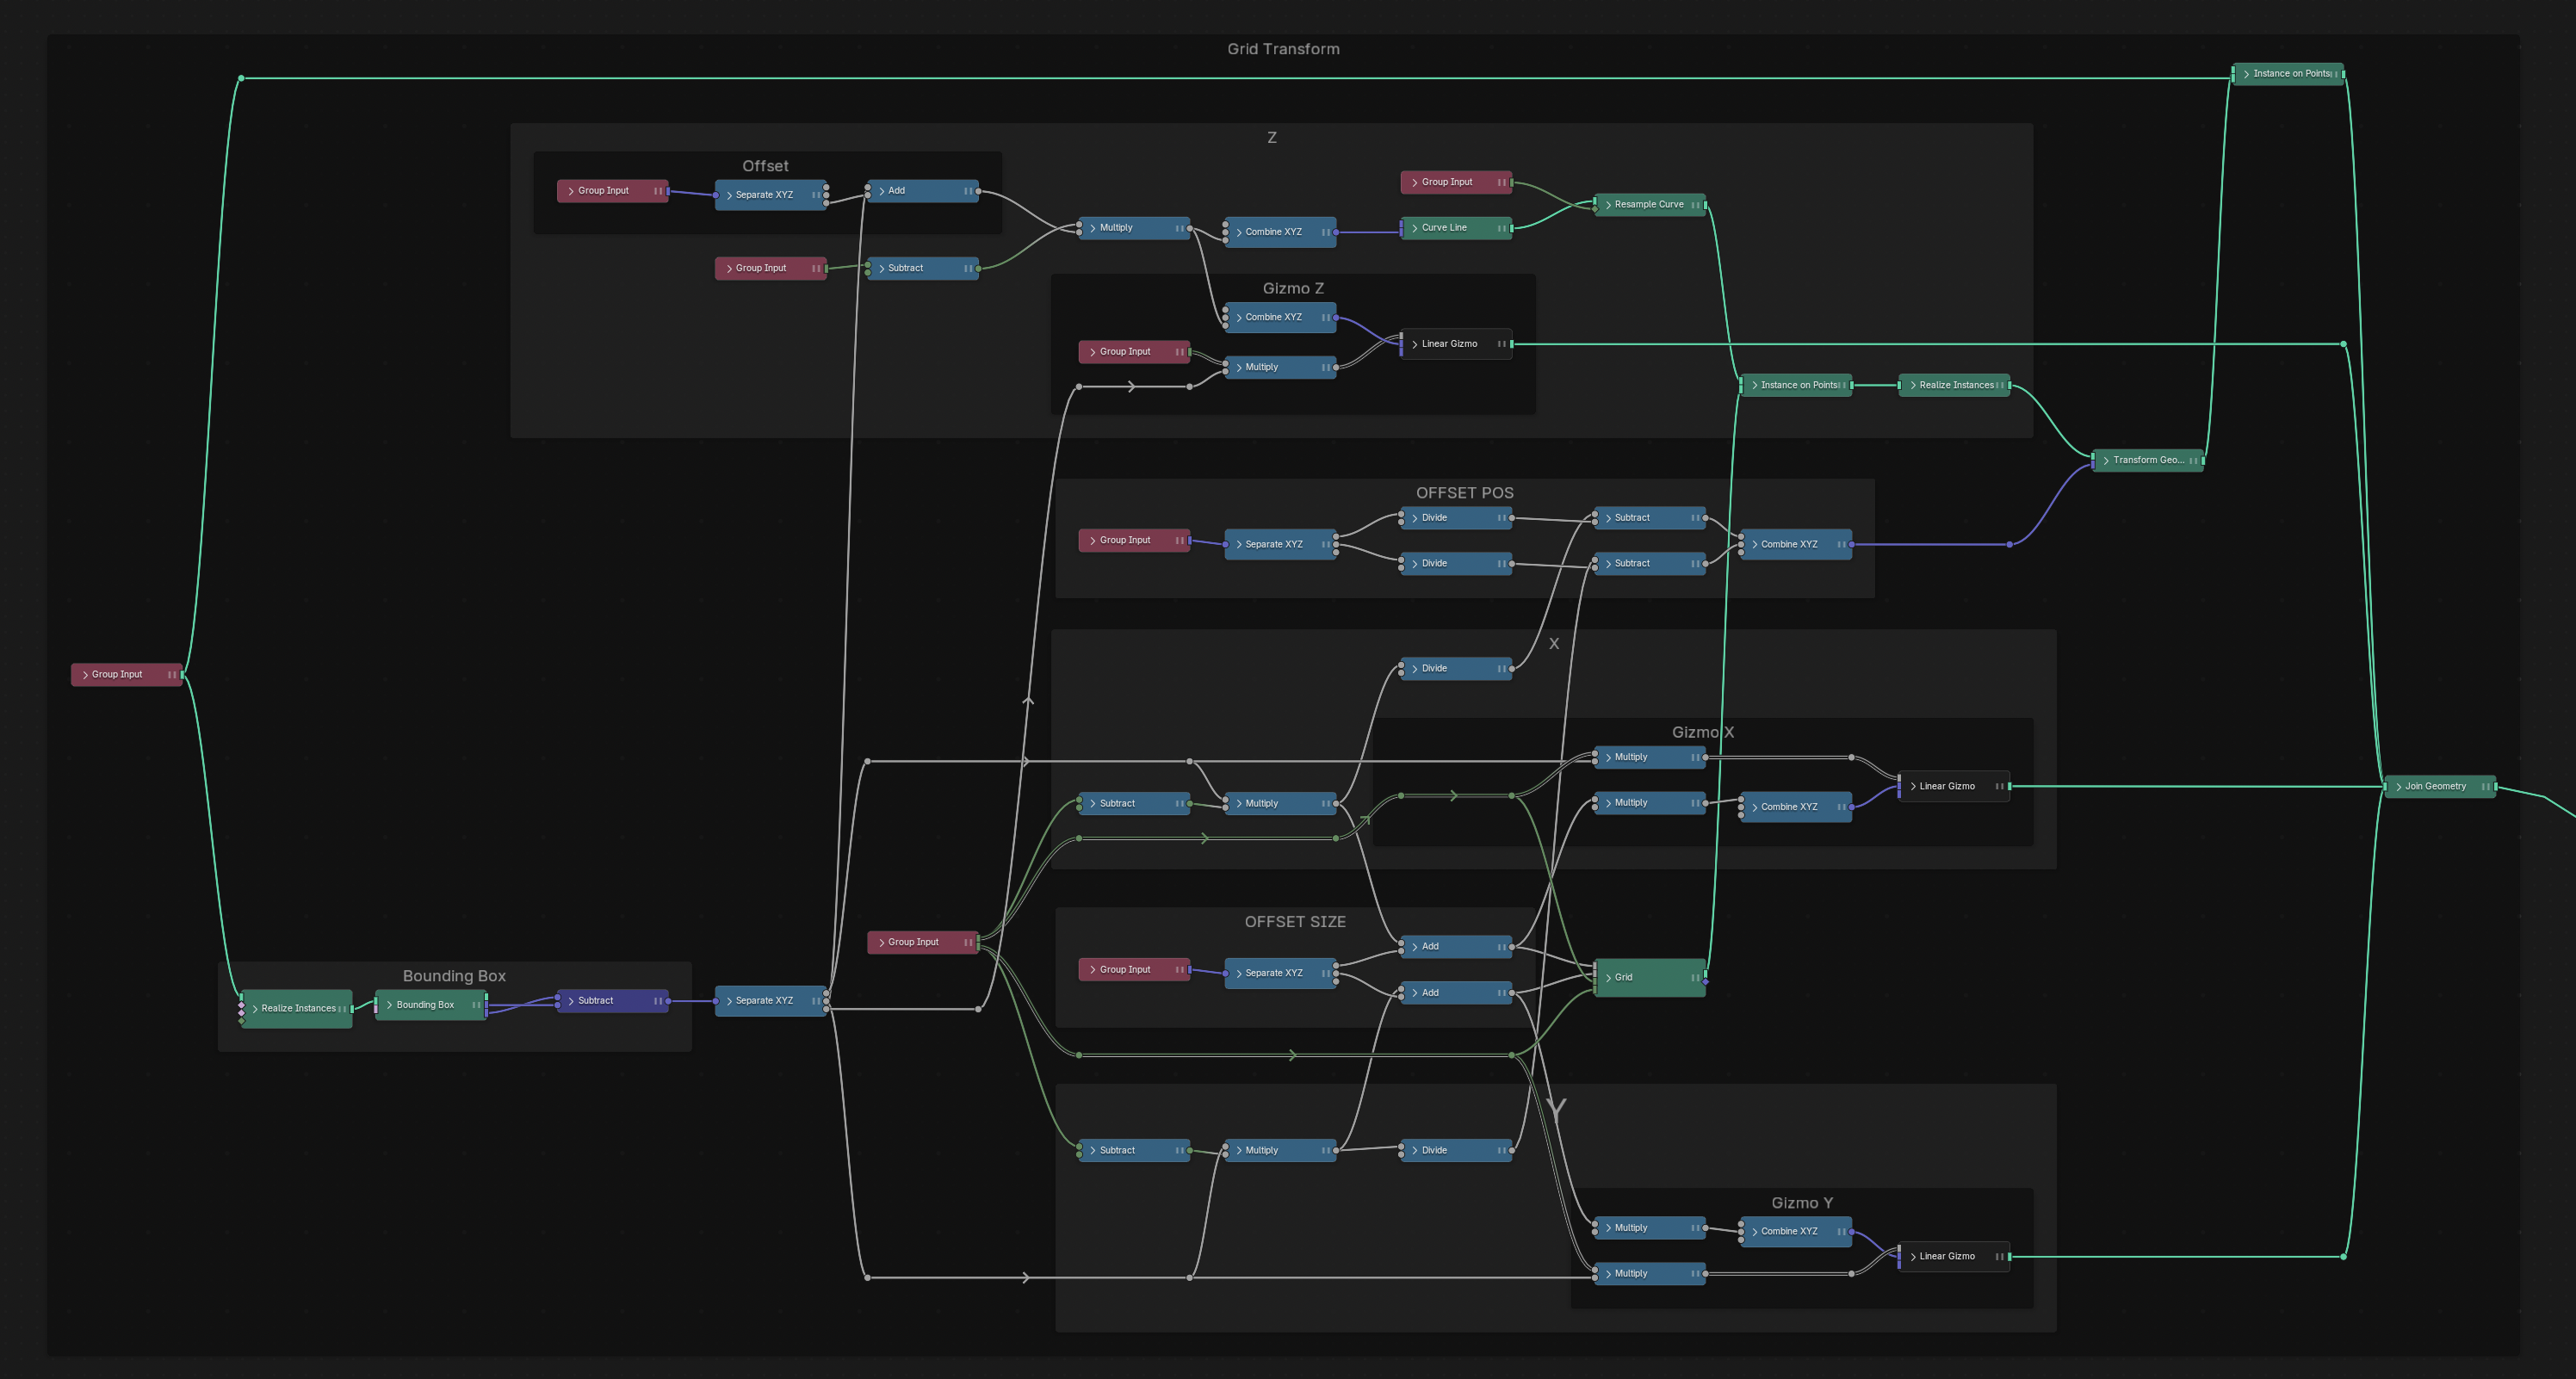Select the Bounding Box node
The width and height of the screenshot is (2576, 1379).
tap(431, 1005)
